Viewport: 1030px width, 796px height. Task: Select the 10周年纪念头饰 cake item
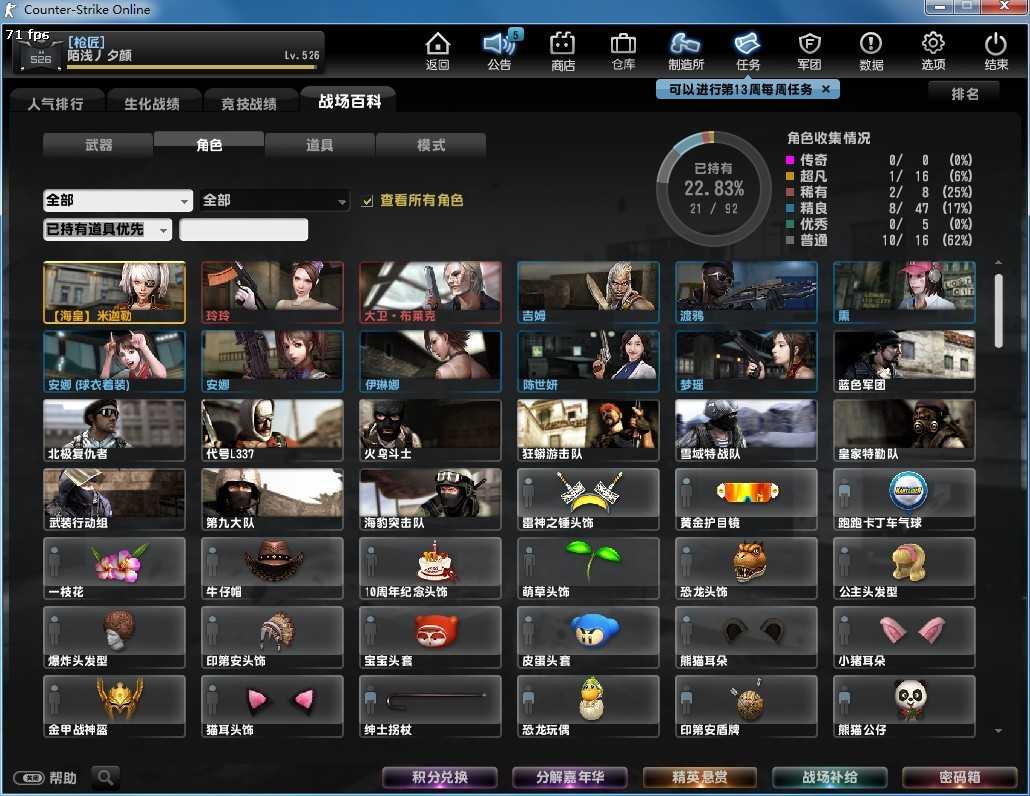pyautogui.click(x=430, y=568)
